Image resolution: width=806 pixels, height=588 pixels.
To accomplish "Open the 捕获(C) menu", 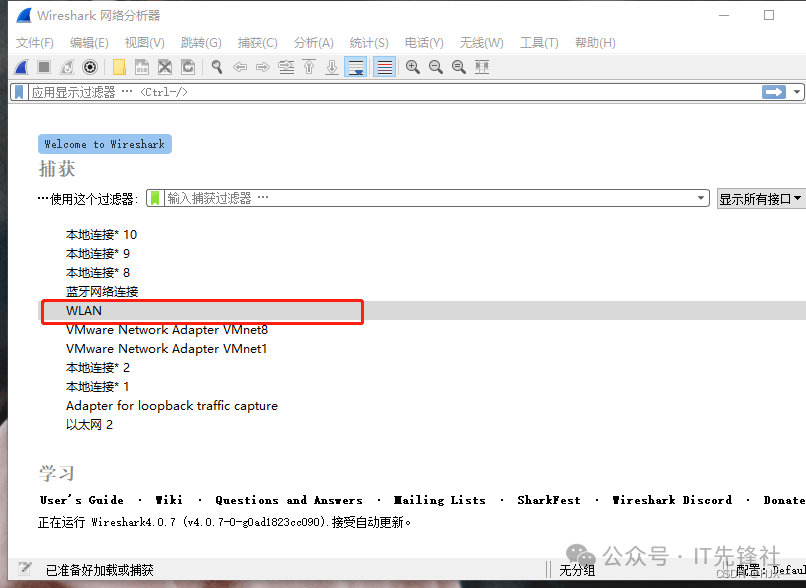I will 257,42.
